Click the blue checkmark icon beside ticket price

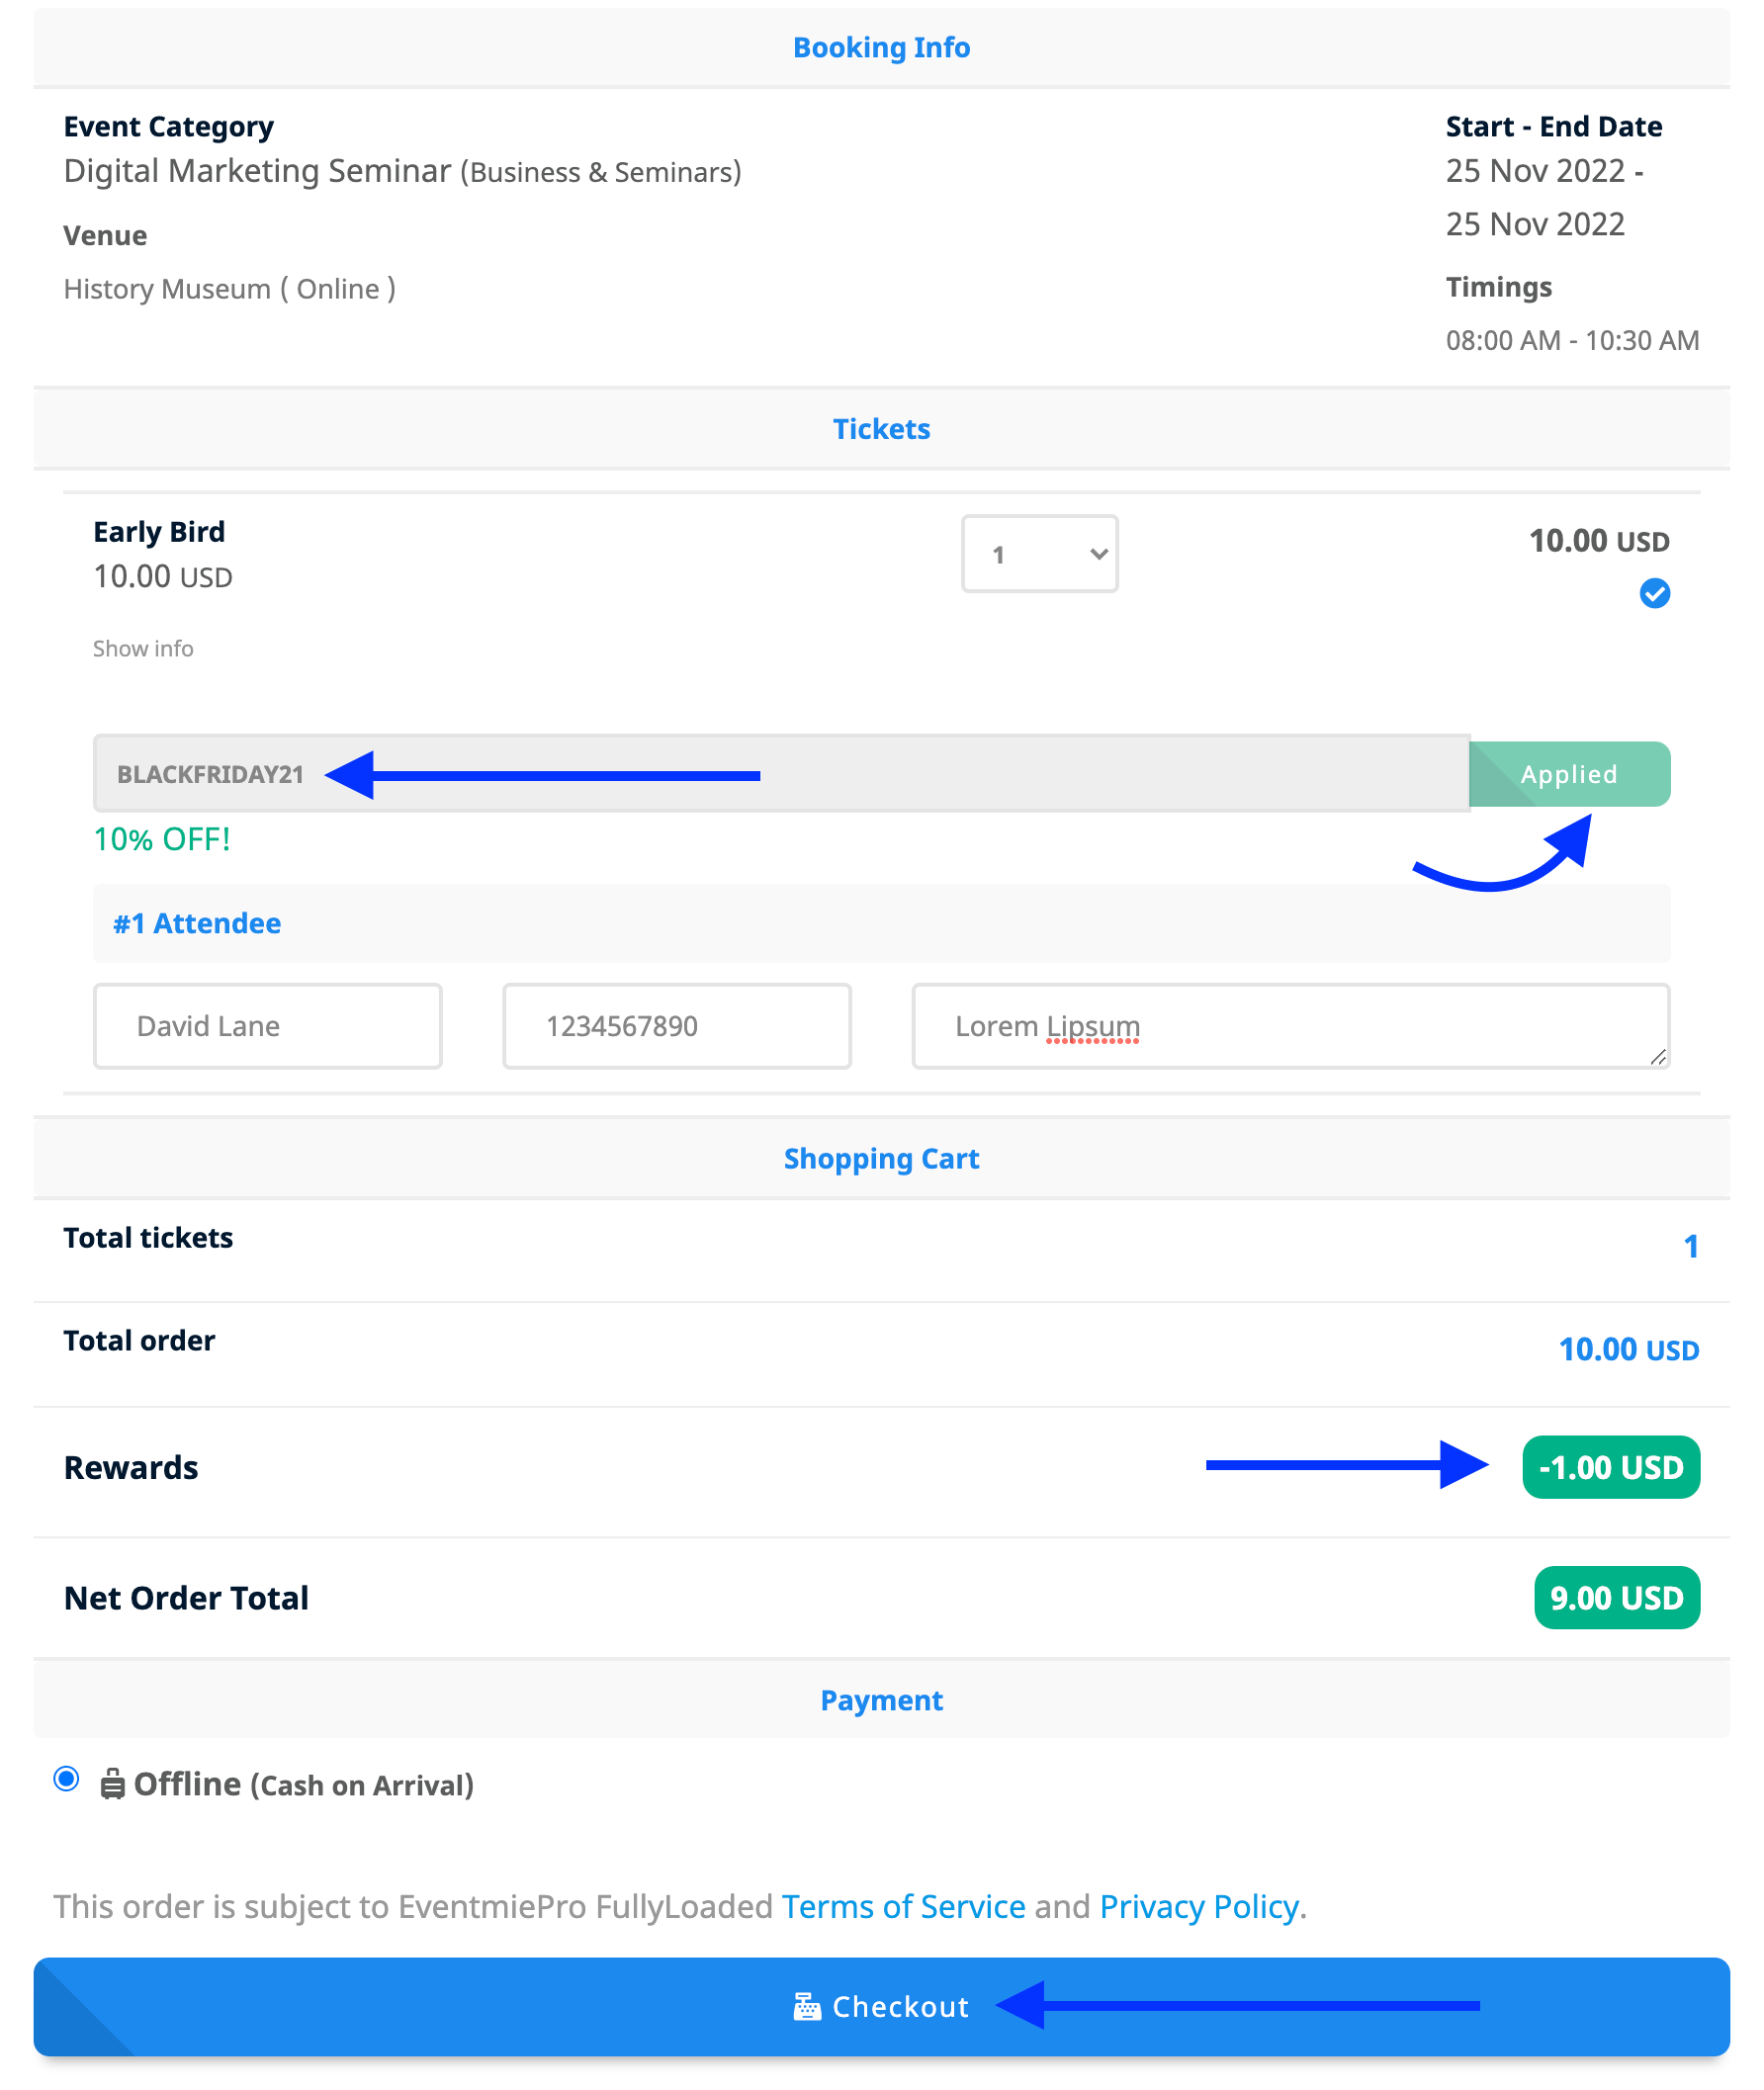click(x=1654, y=593)
